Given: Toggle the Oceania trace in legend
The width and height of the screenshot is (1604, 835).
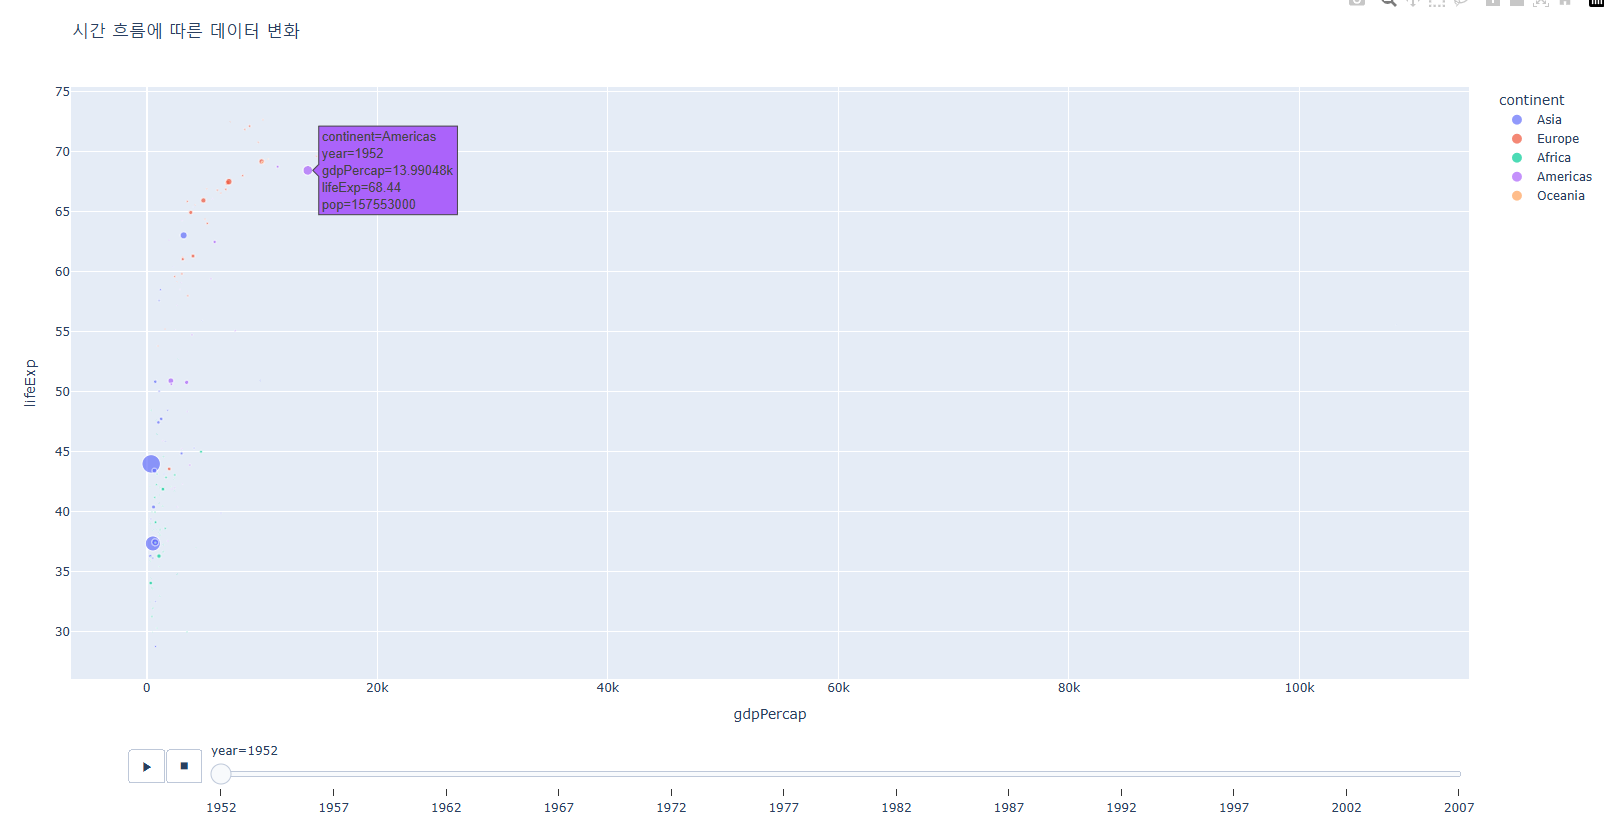Looking at the screenshot, I should [1560, 196].
